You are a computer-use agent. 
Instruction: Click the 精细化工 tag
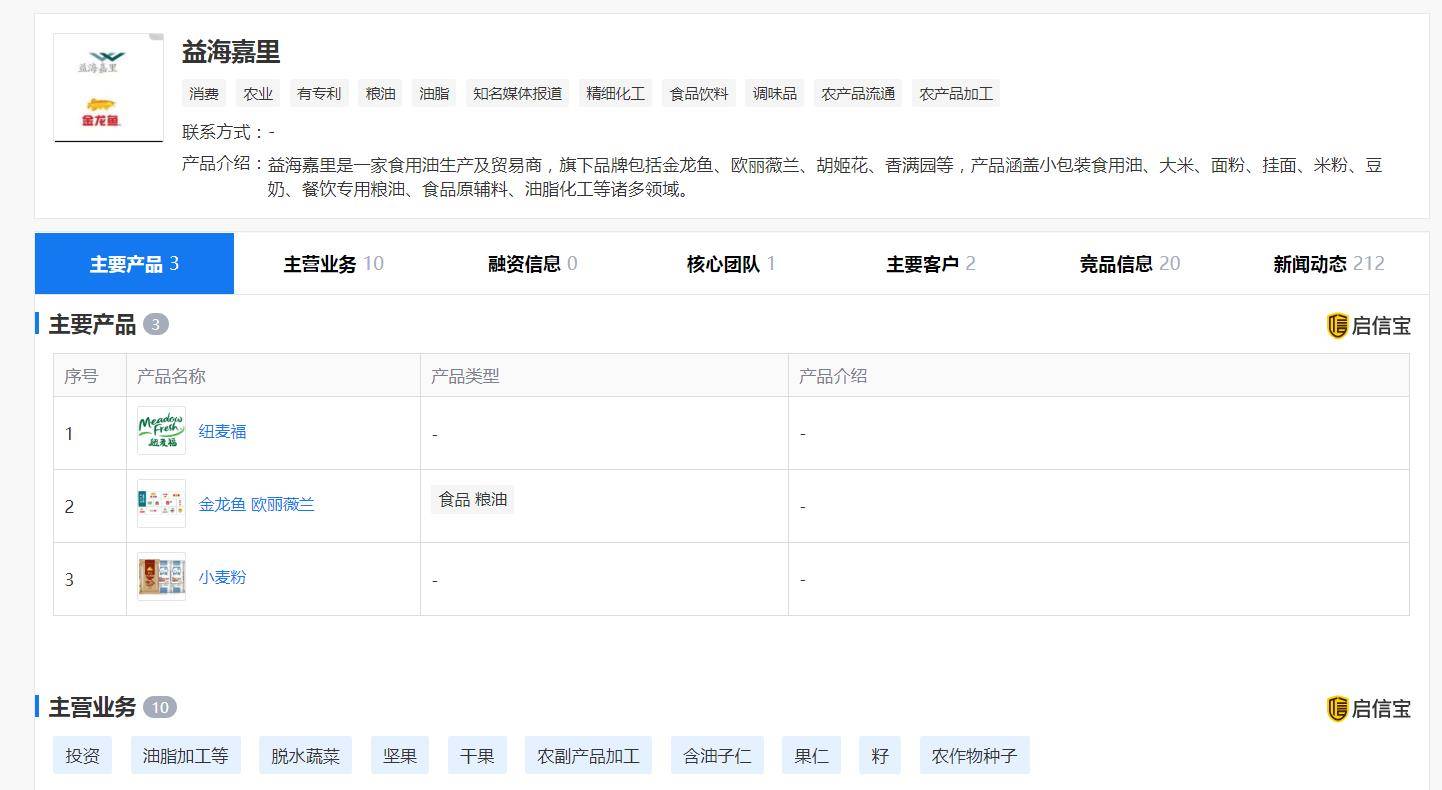point(615,94)
